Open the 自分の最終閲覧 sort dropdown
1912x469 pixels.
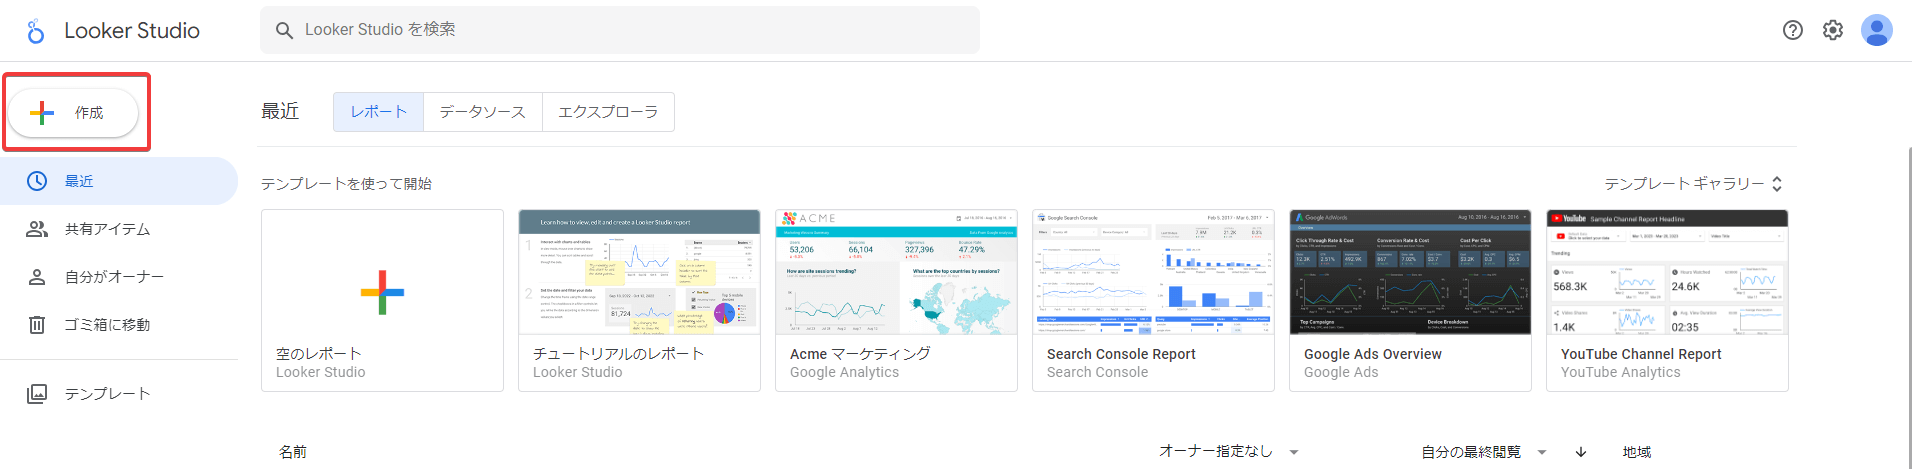point(1484,452)
